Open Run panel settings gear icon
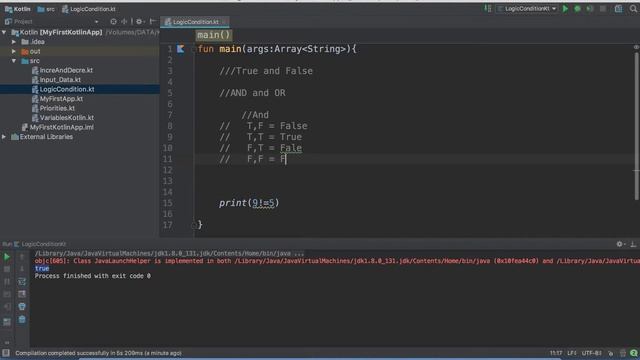This screenshot has height=360, width=640. [x=620, y=244]
